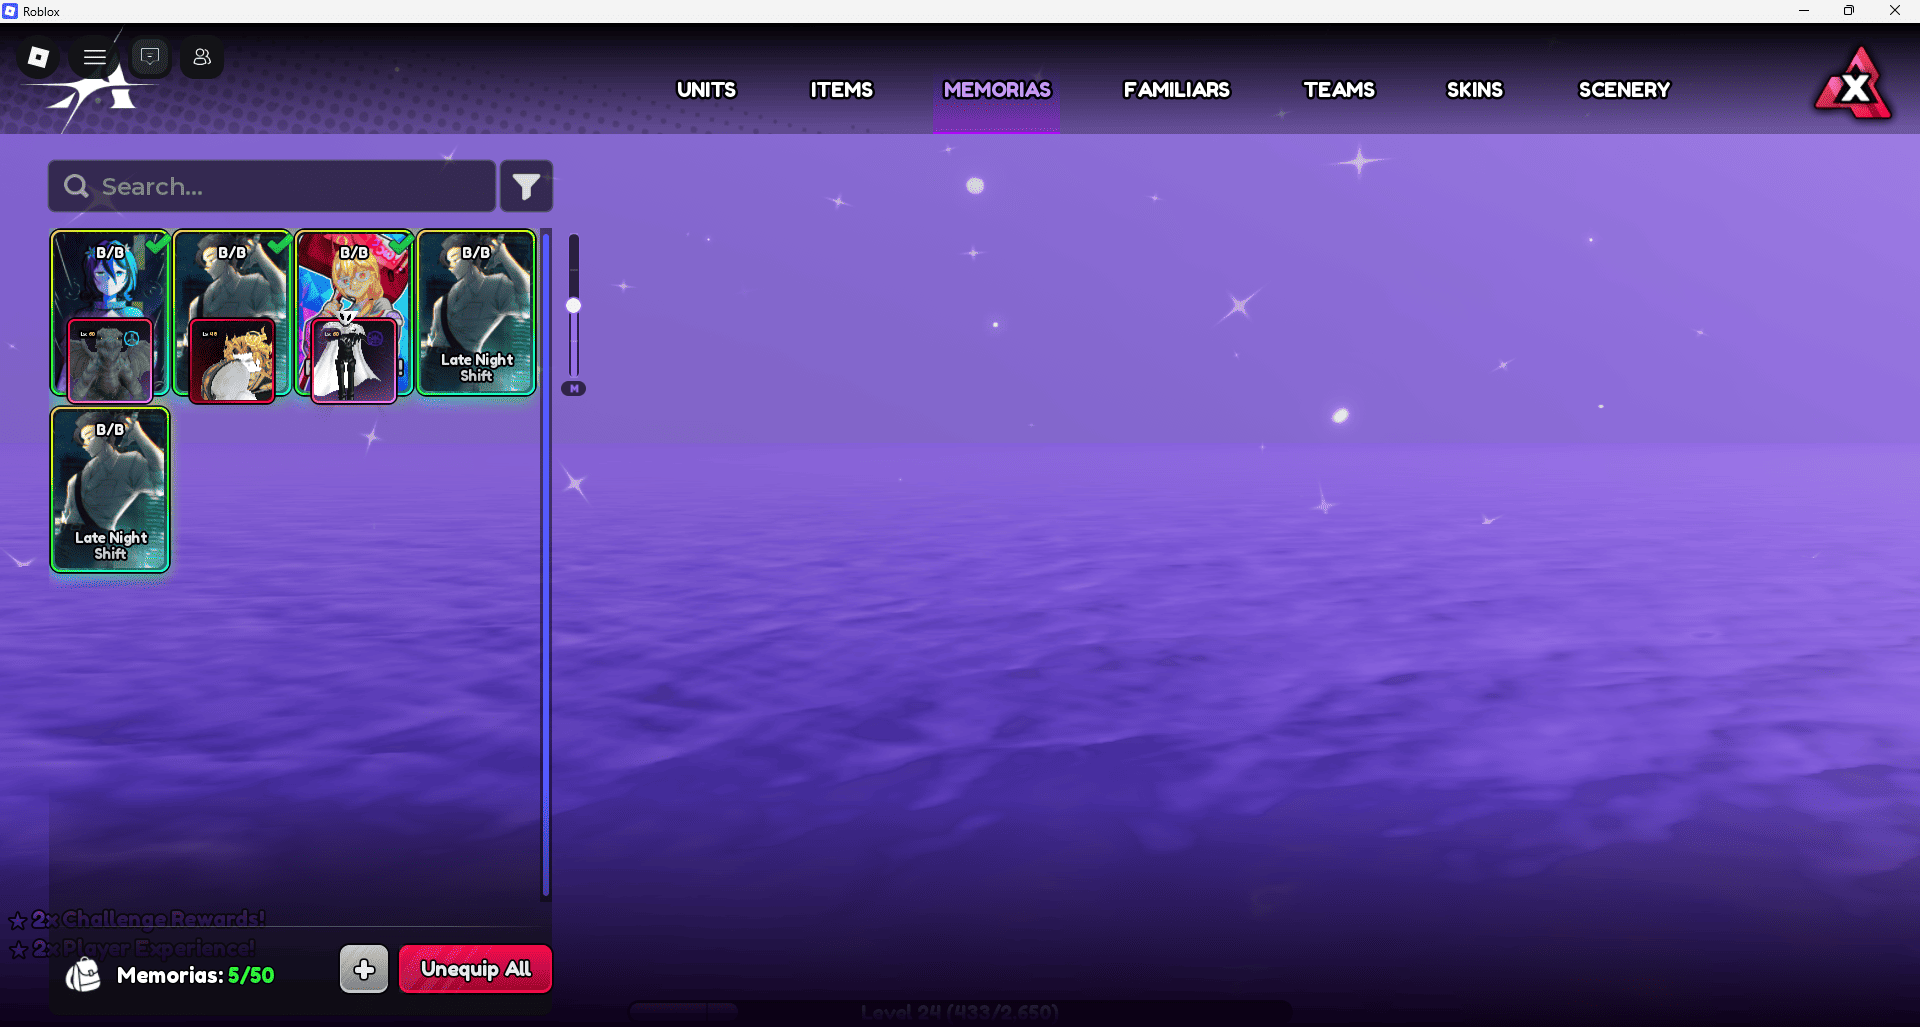Select top-row Late Night Shift card
The image size is (1920, 1027).
476,313
